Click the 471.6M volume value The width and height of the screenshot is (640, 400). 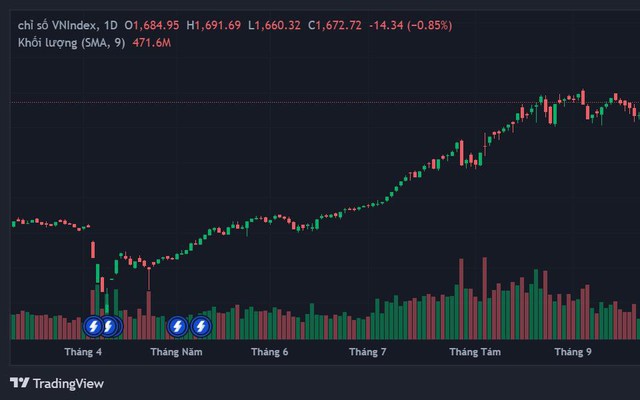tap(152, 42)
